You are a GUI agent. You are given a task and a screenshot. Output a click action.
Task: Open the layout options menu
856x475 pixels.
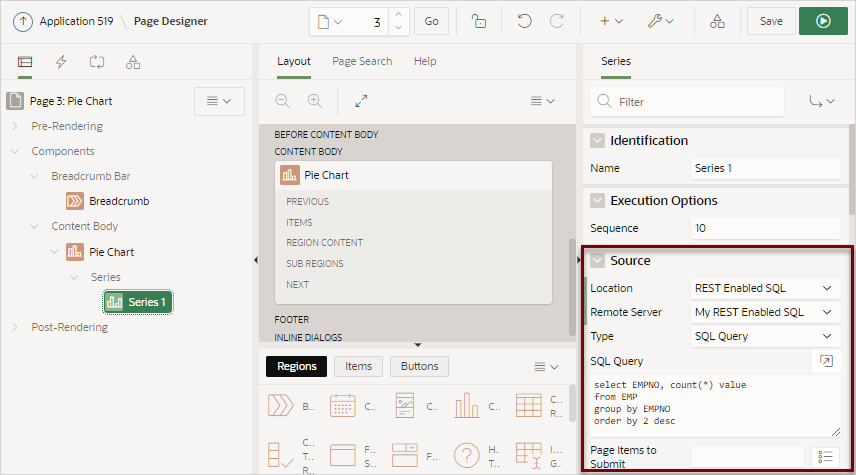click(543, 101)
